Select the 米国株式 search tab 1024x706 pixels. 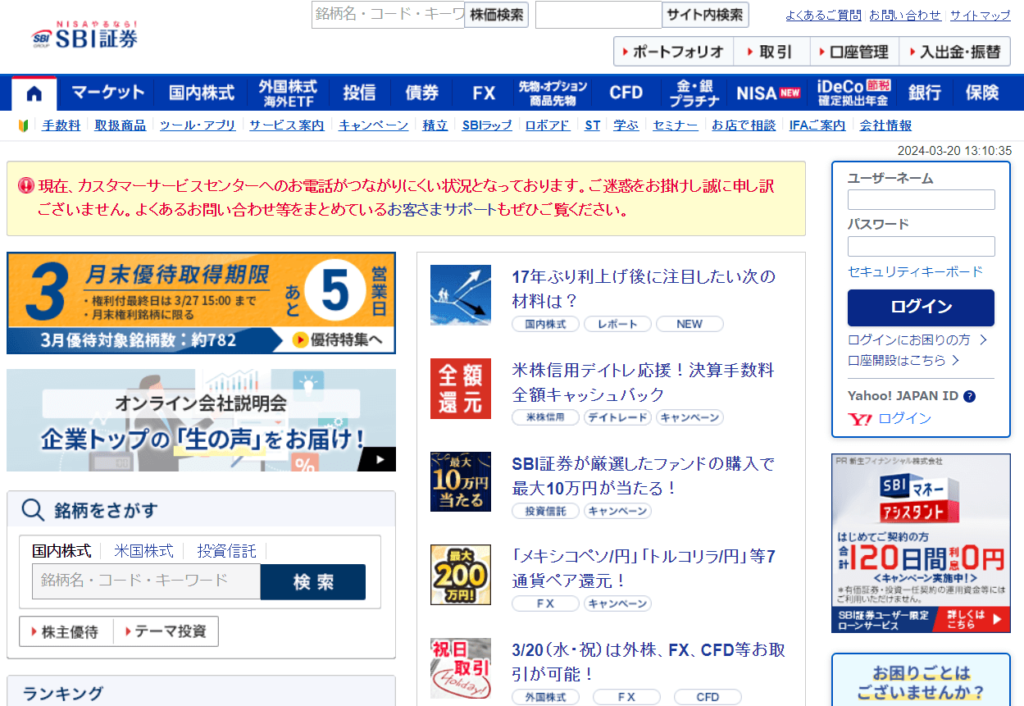tap(144, 551)
